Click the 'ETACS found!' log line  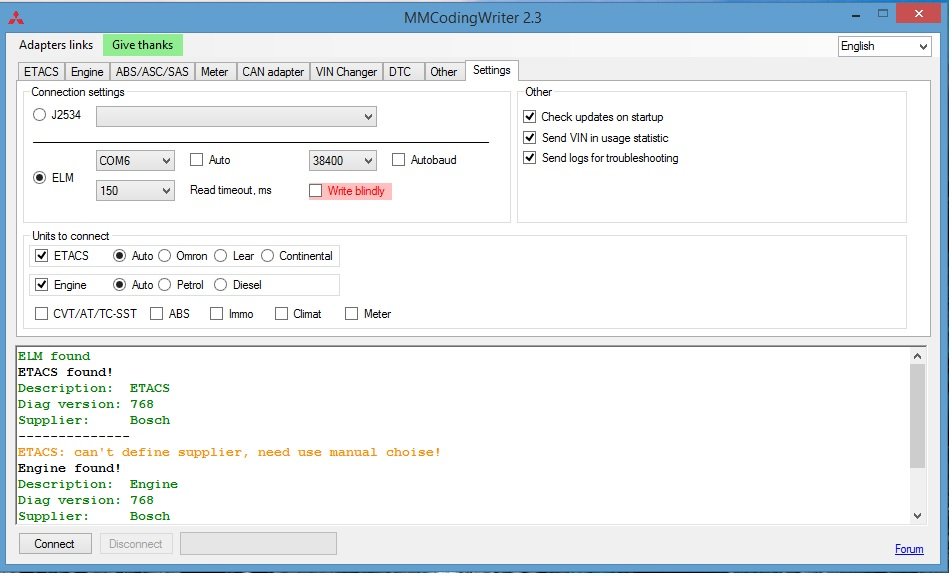pos(65,372)
